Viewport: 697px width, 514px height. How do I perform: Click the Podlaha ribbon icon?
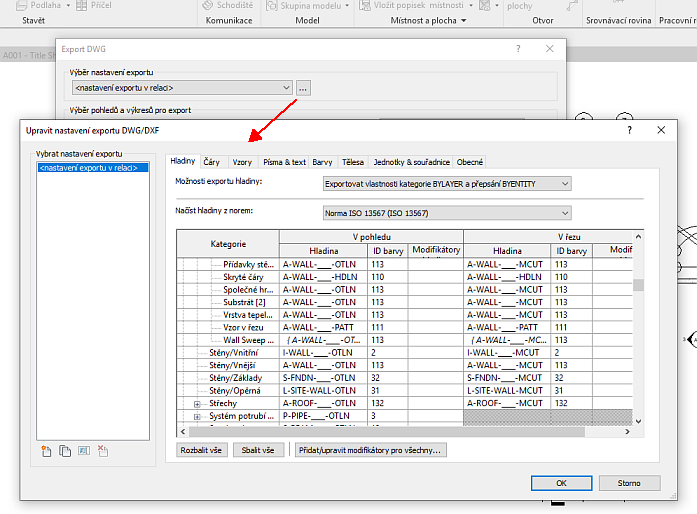(21, 5)
